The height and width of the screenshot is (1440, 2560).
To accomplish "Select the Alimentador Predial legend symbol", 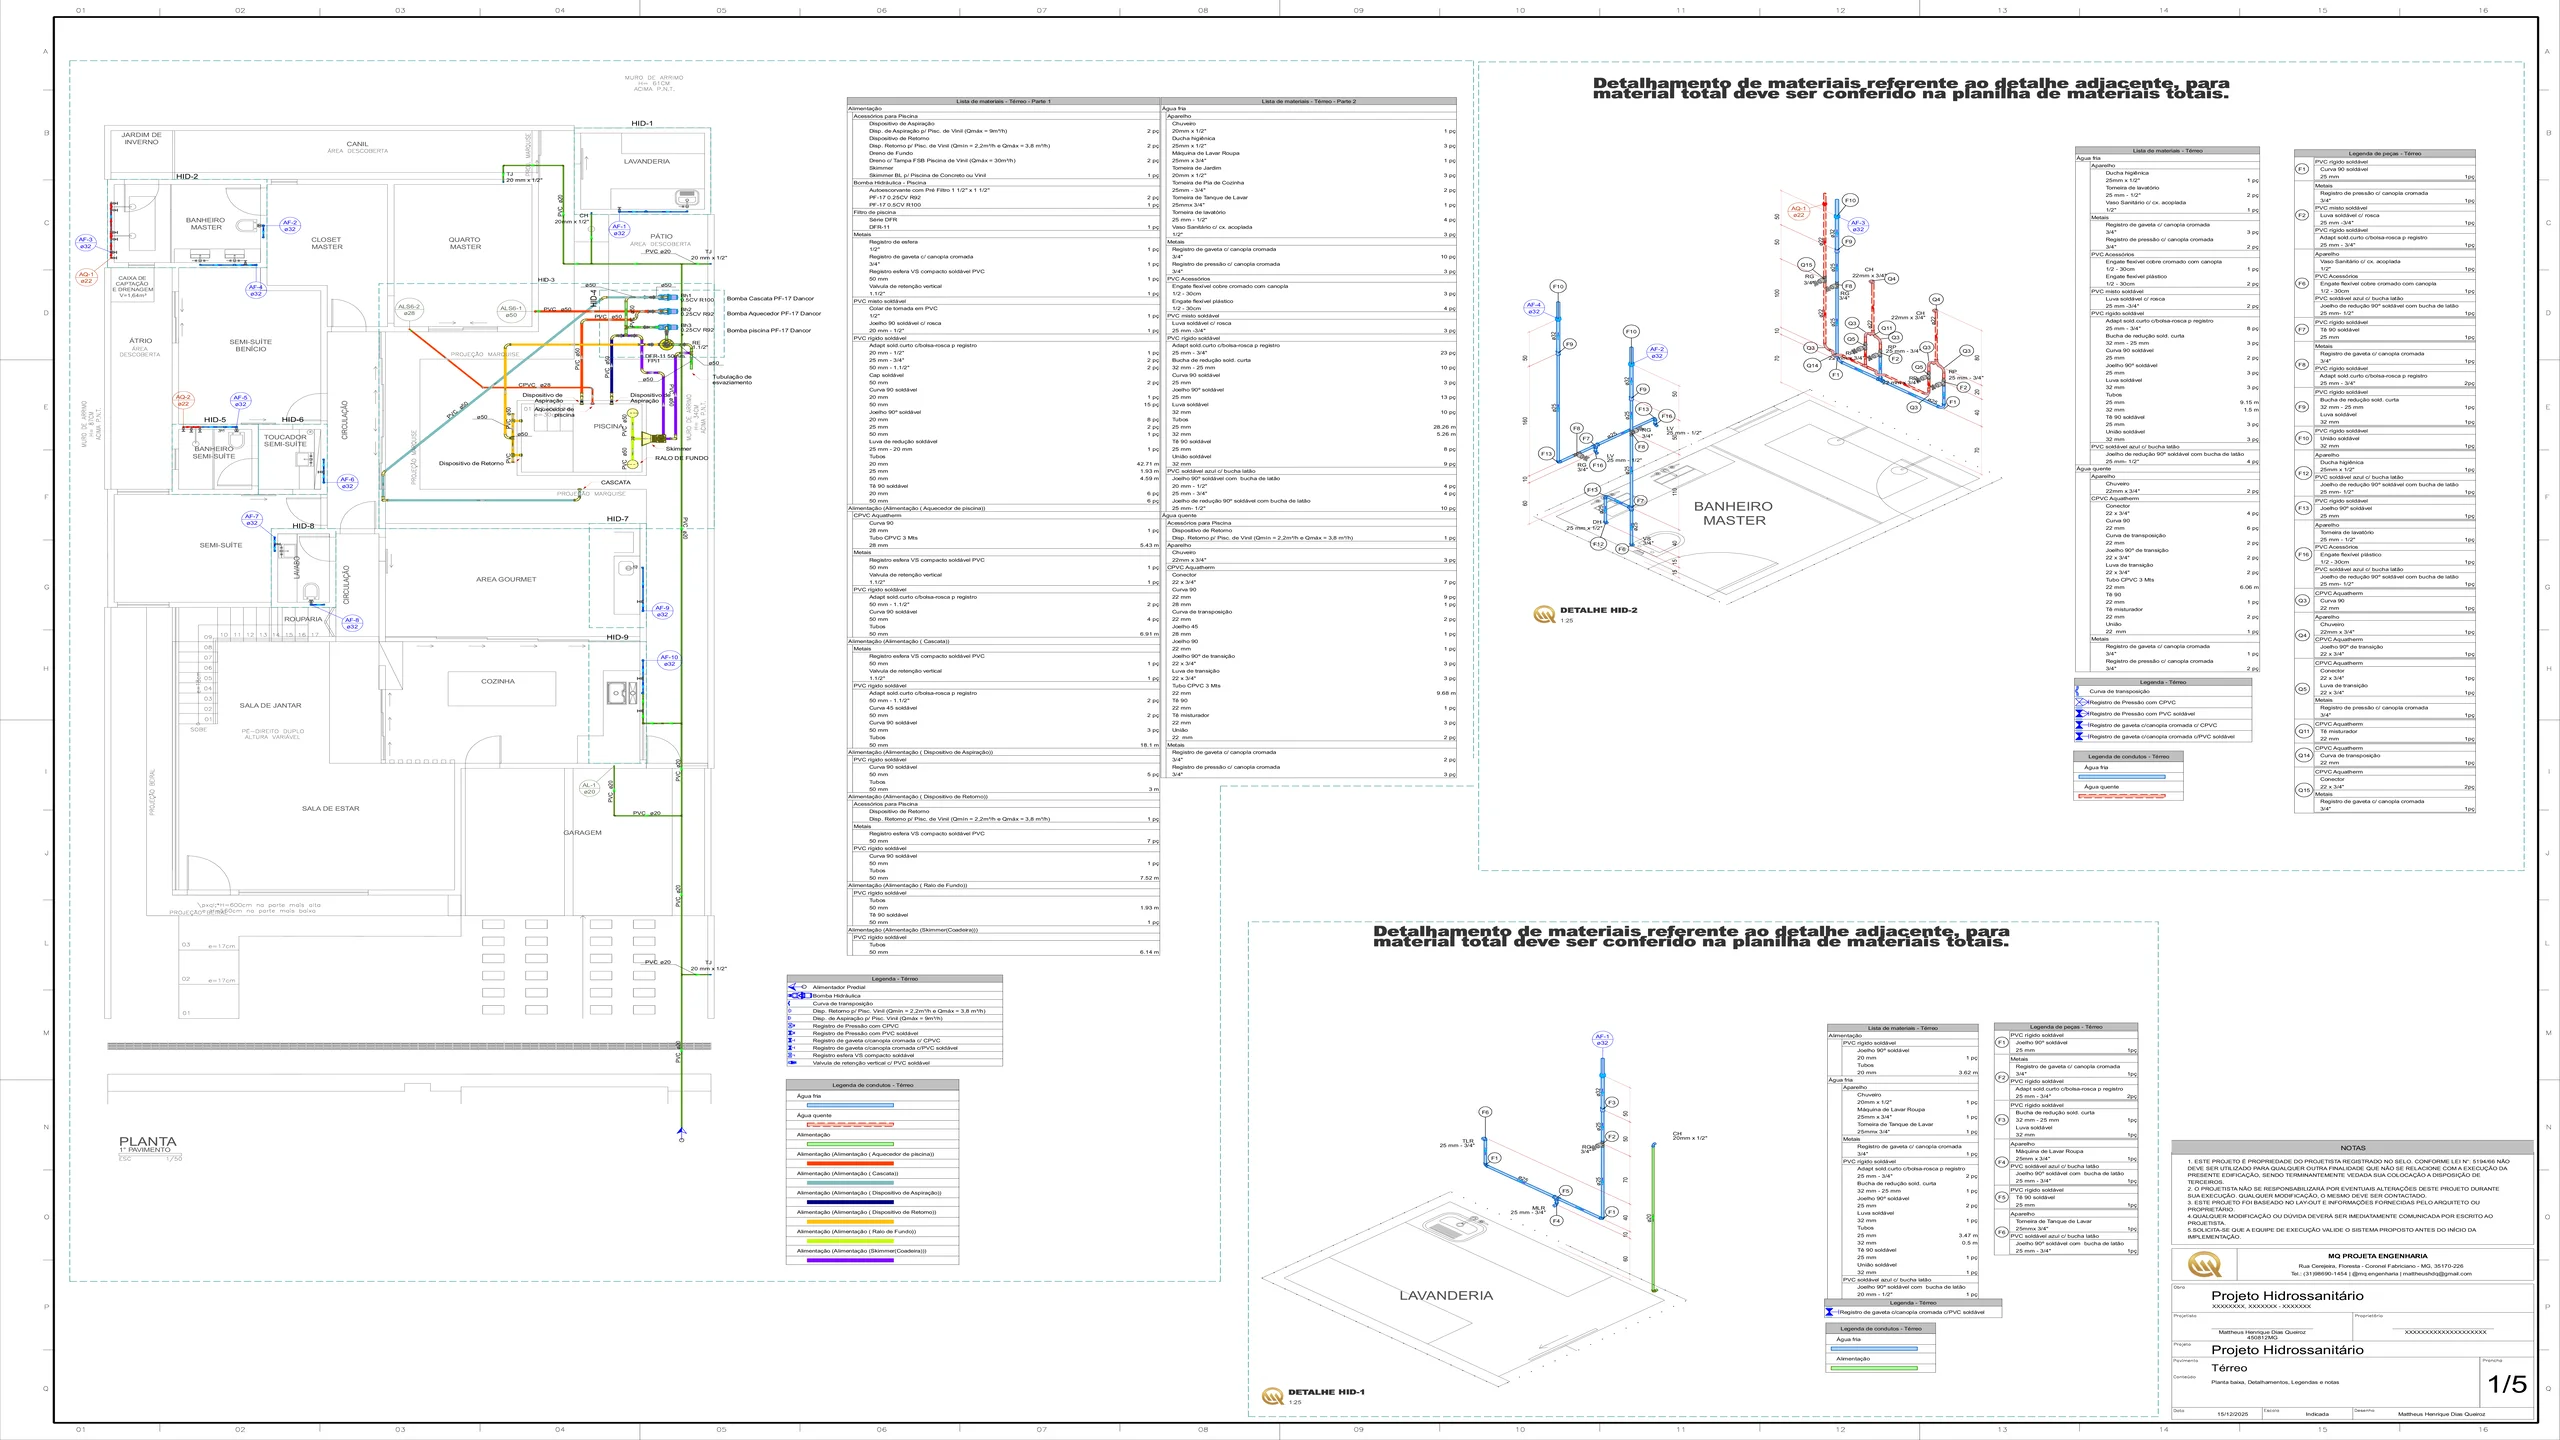I will click(x=798, y=987).
